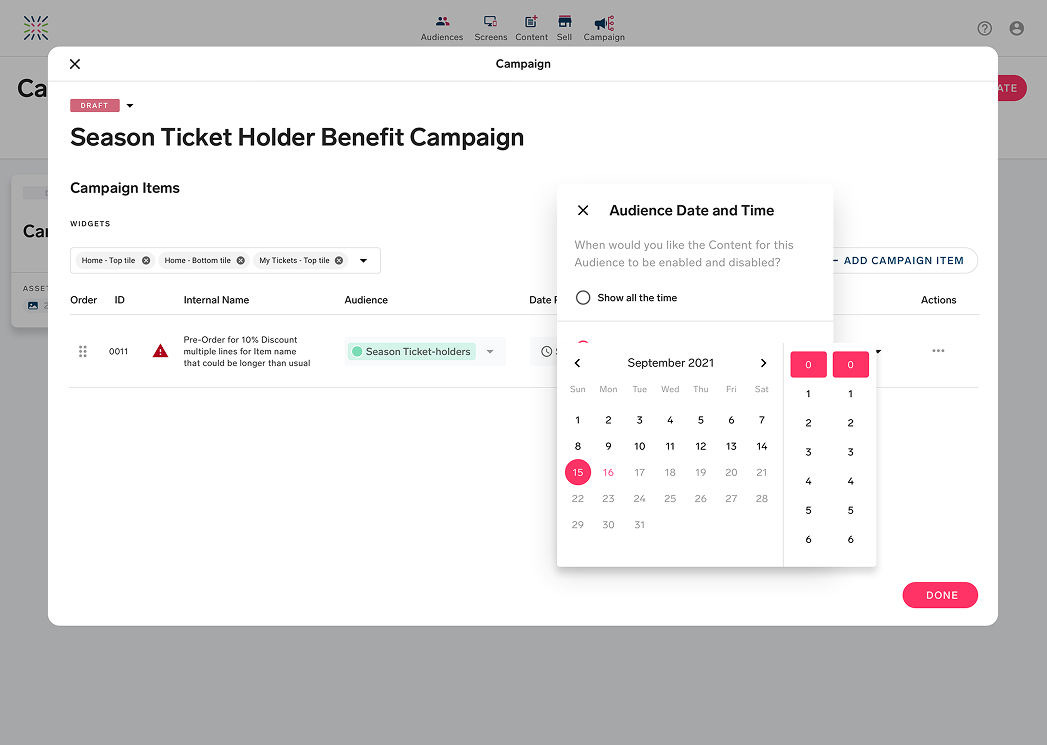
Task: Grab the drag handle for item 0011
Action: coord(83,351)
